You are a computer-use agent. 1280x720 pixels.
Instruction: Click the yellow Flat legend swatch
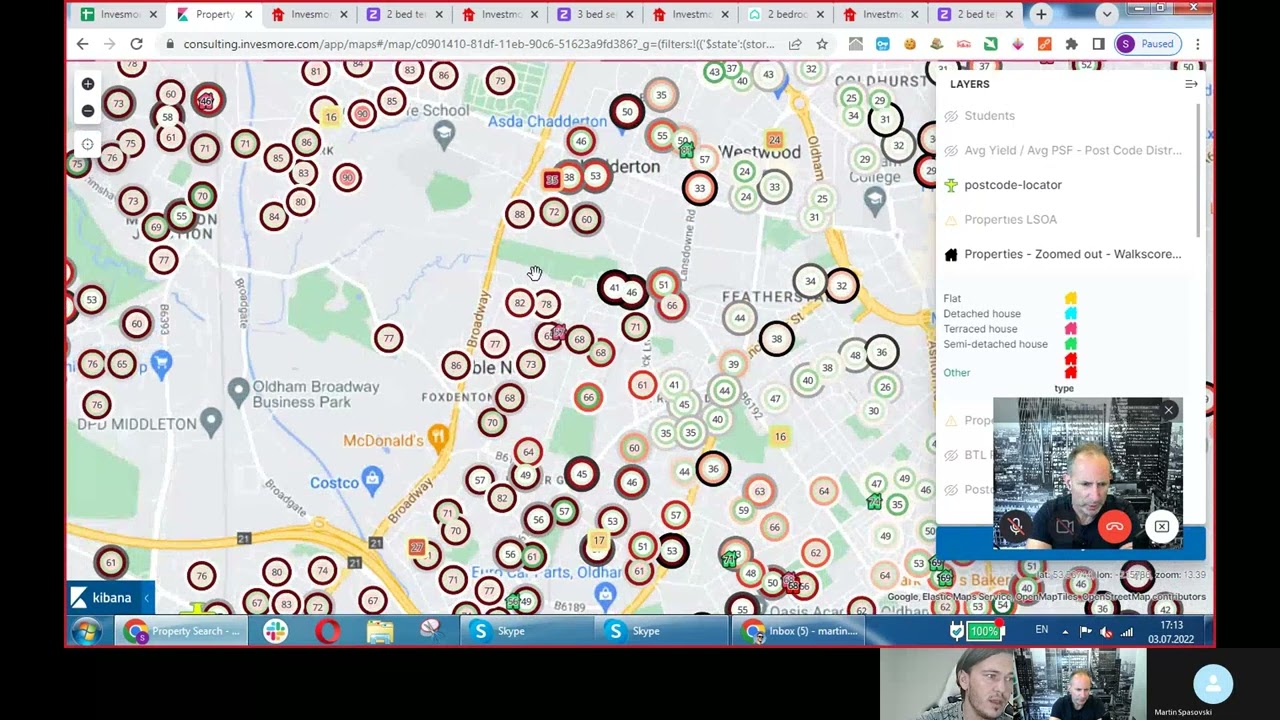tap(1070, 298)
